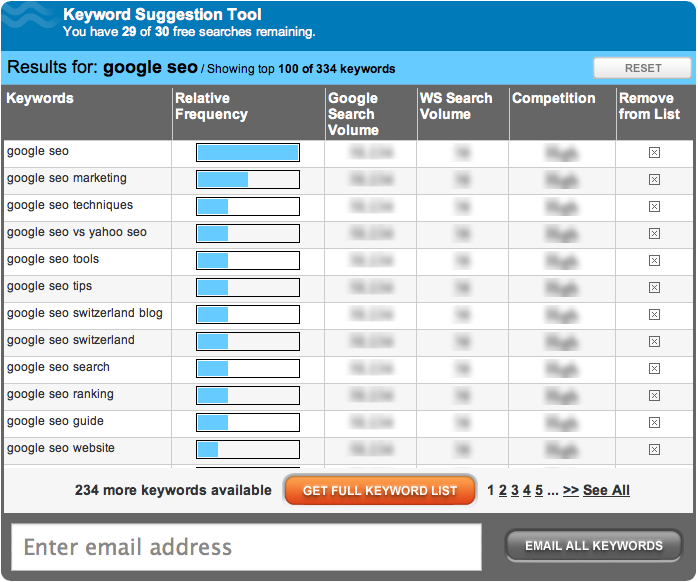Click frequency bar for 'google seo website'

(x=248, y=449)
